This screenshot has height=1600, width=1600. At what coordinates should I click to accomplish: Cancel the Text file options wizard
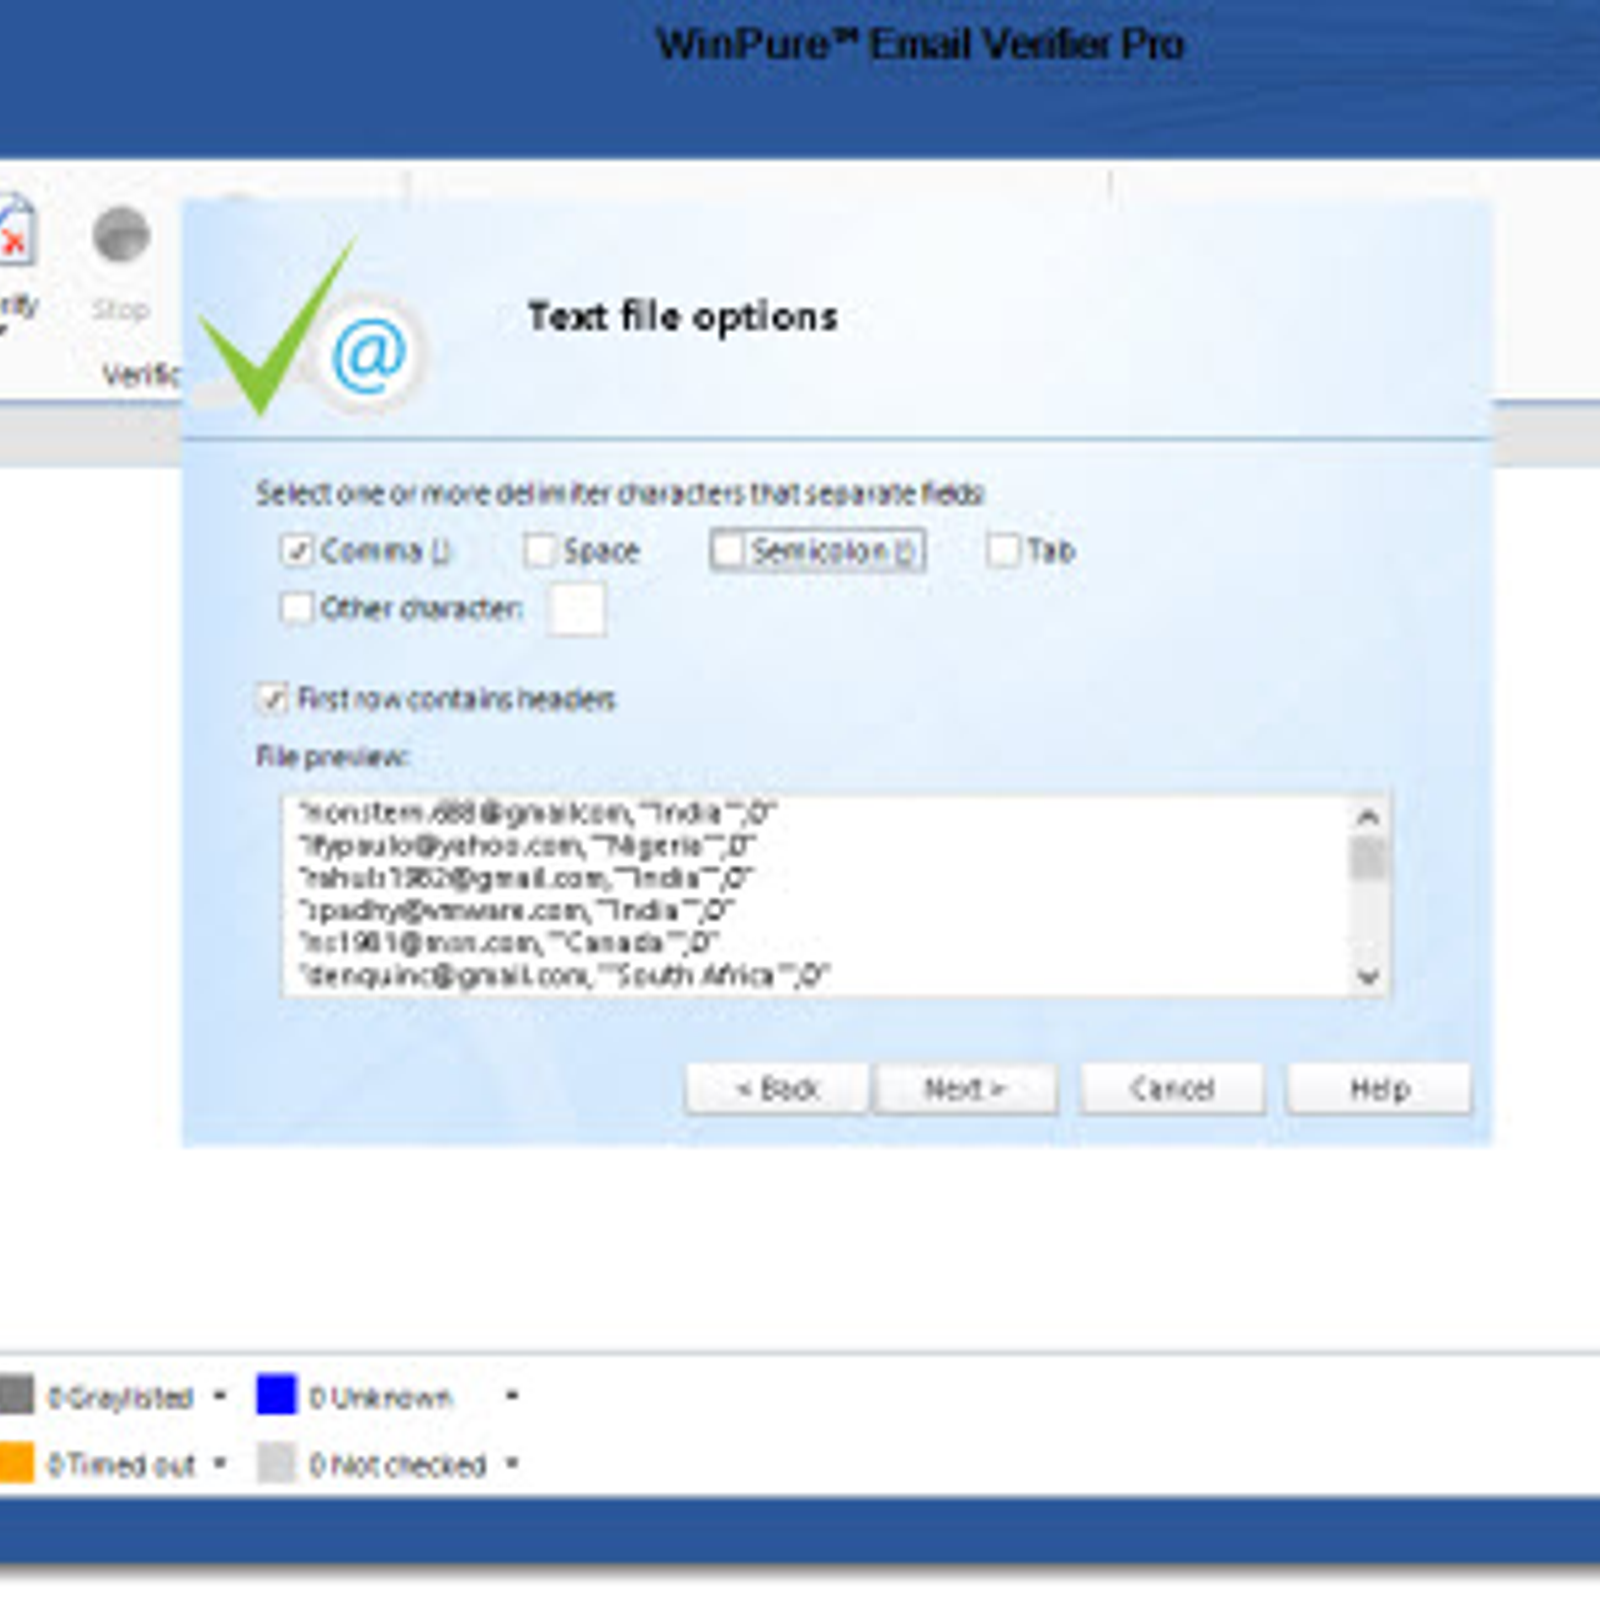[1172, 1088]
